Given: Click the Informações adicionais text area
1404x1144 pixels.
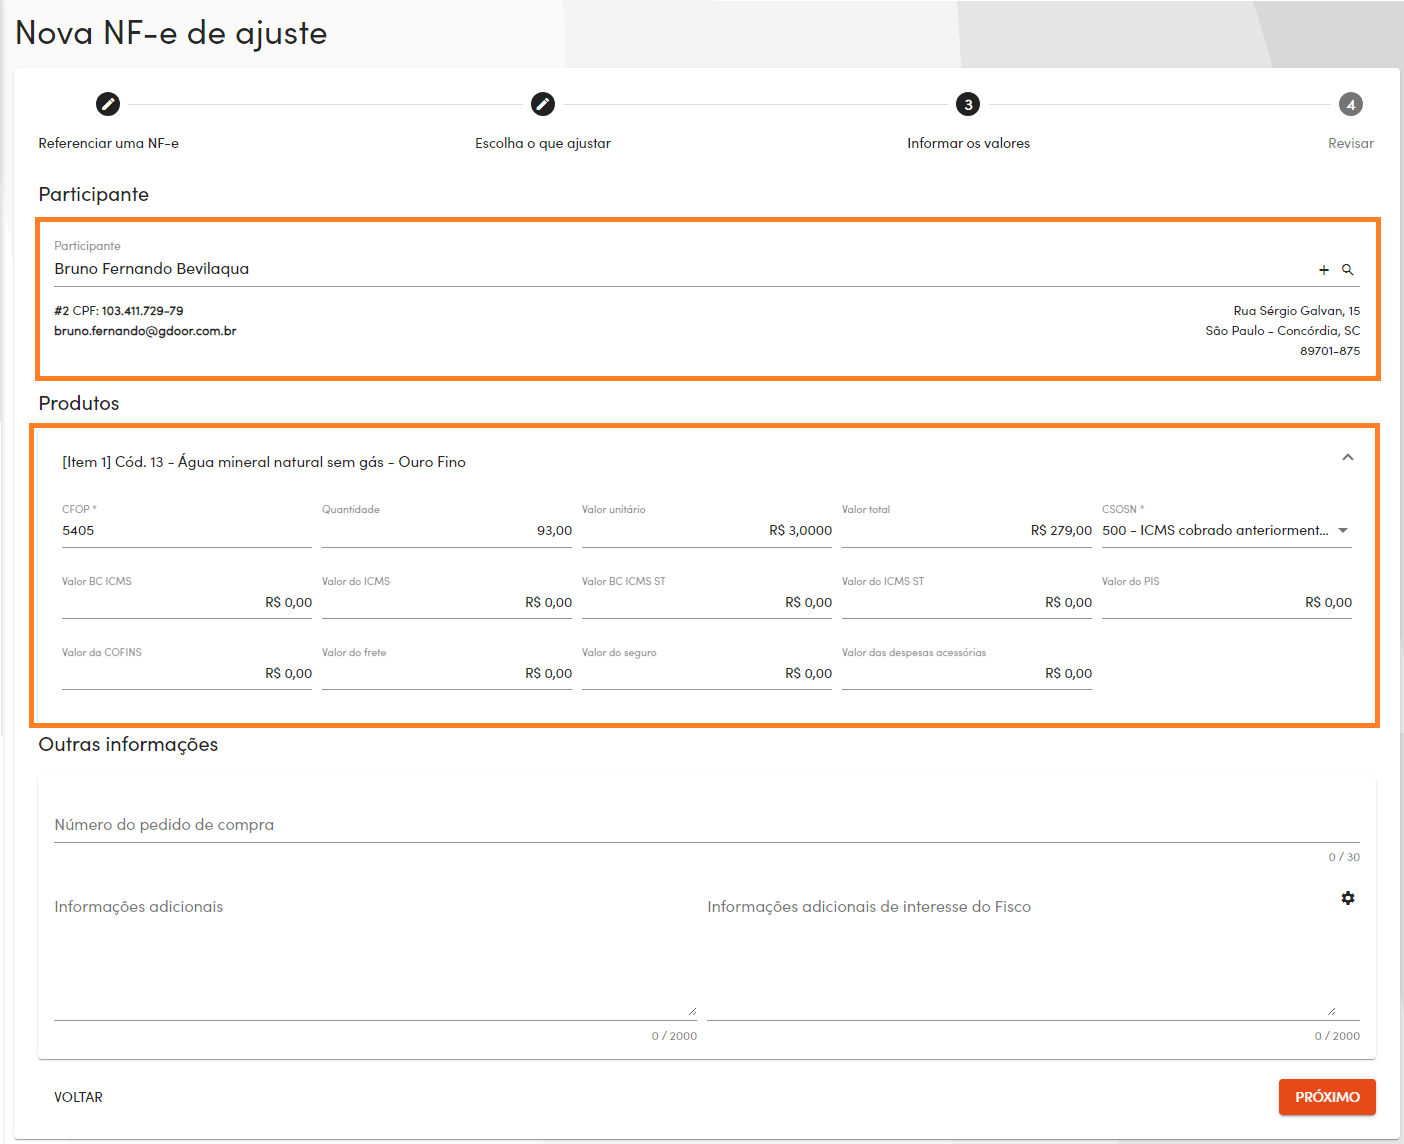Looking at the screenshot, I should coord(375,955).
